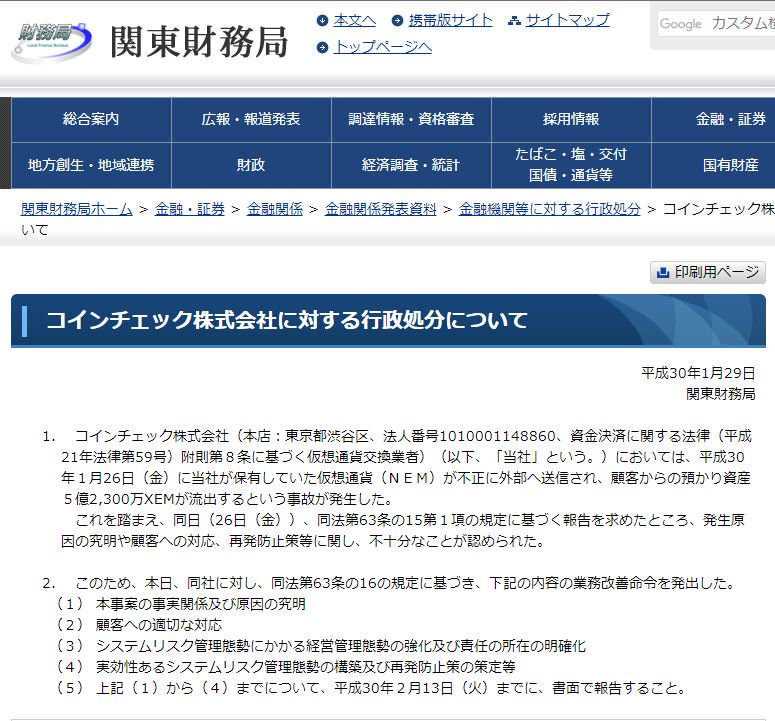Screen dimensions: 775x721
Task: Open the 総合案内 menu
Action: (91, 120)
